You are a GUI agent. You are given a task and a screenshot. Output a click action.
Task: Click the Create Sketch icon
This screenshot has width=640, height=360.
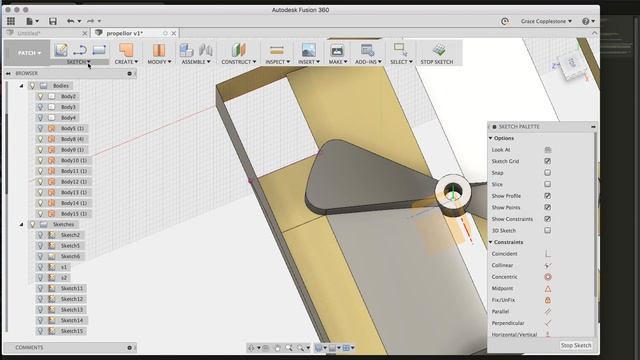coord(61,50)
